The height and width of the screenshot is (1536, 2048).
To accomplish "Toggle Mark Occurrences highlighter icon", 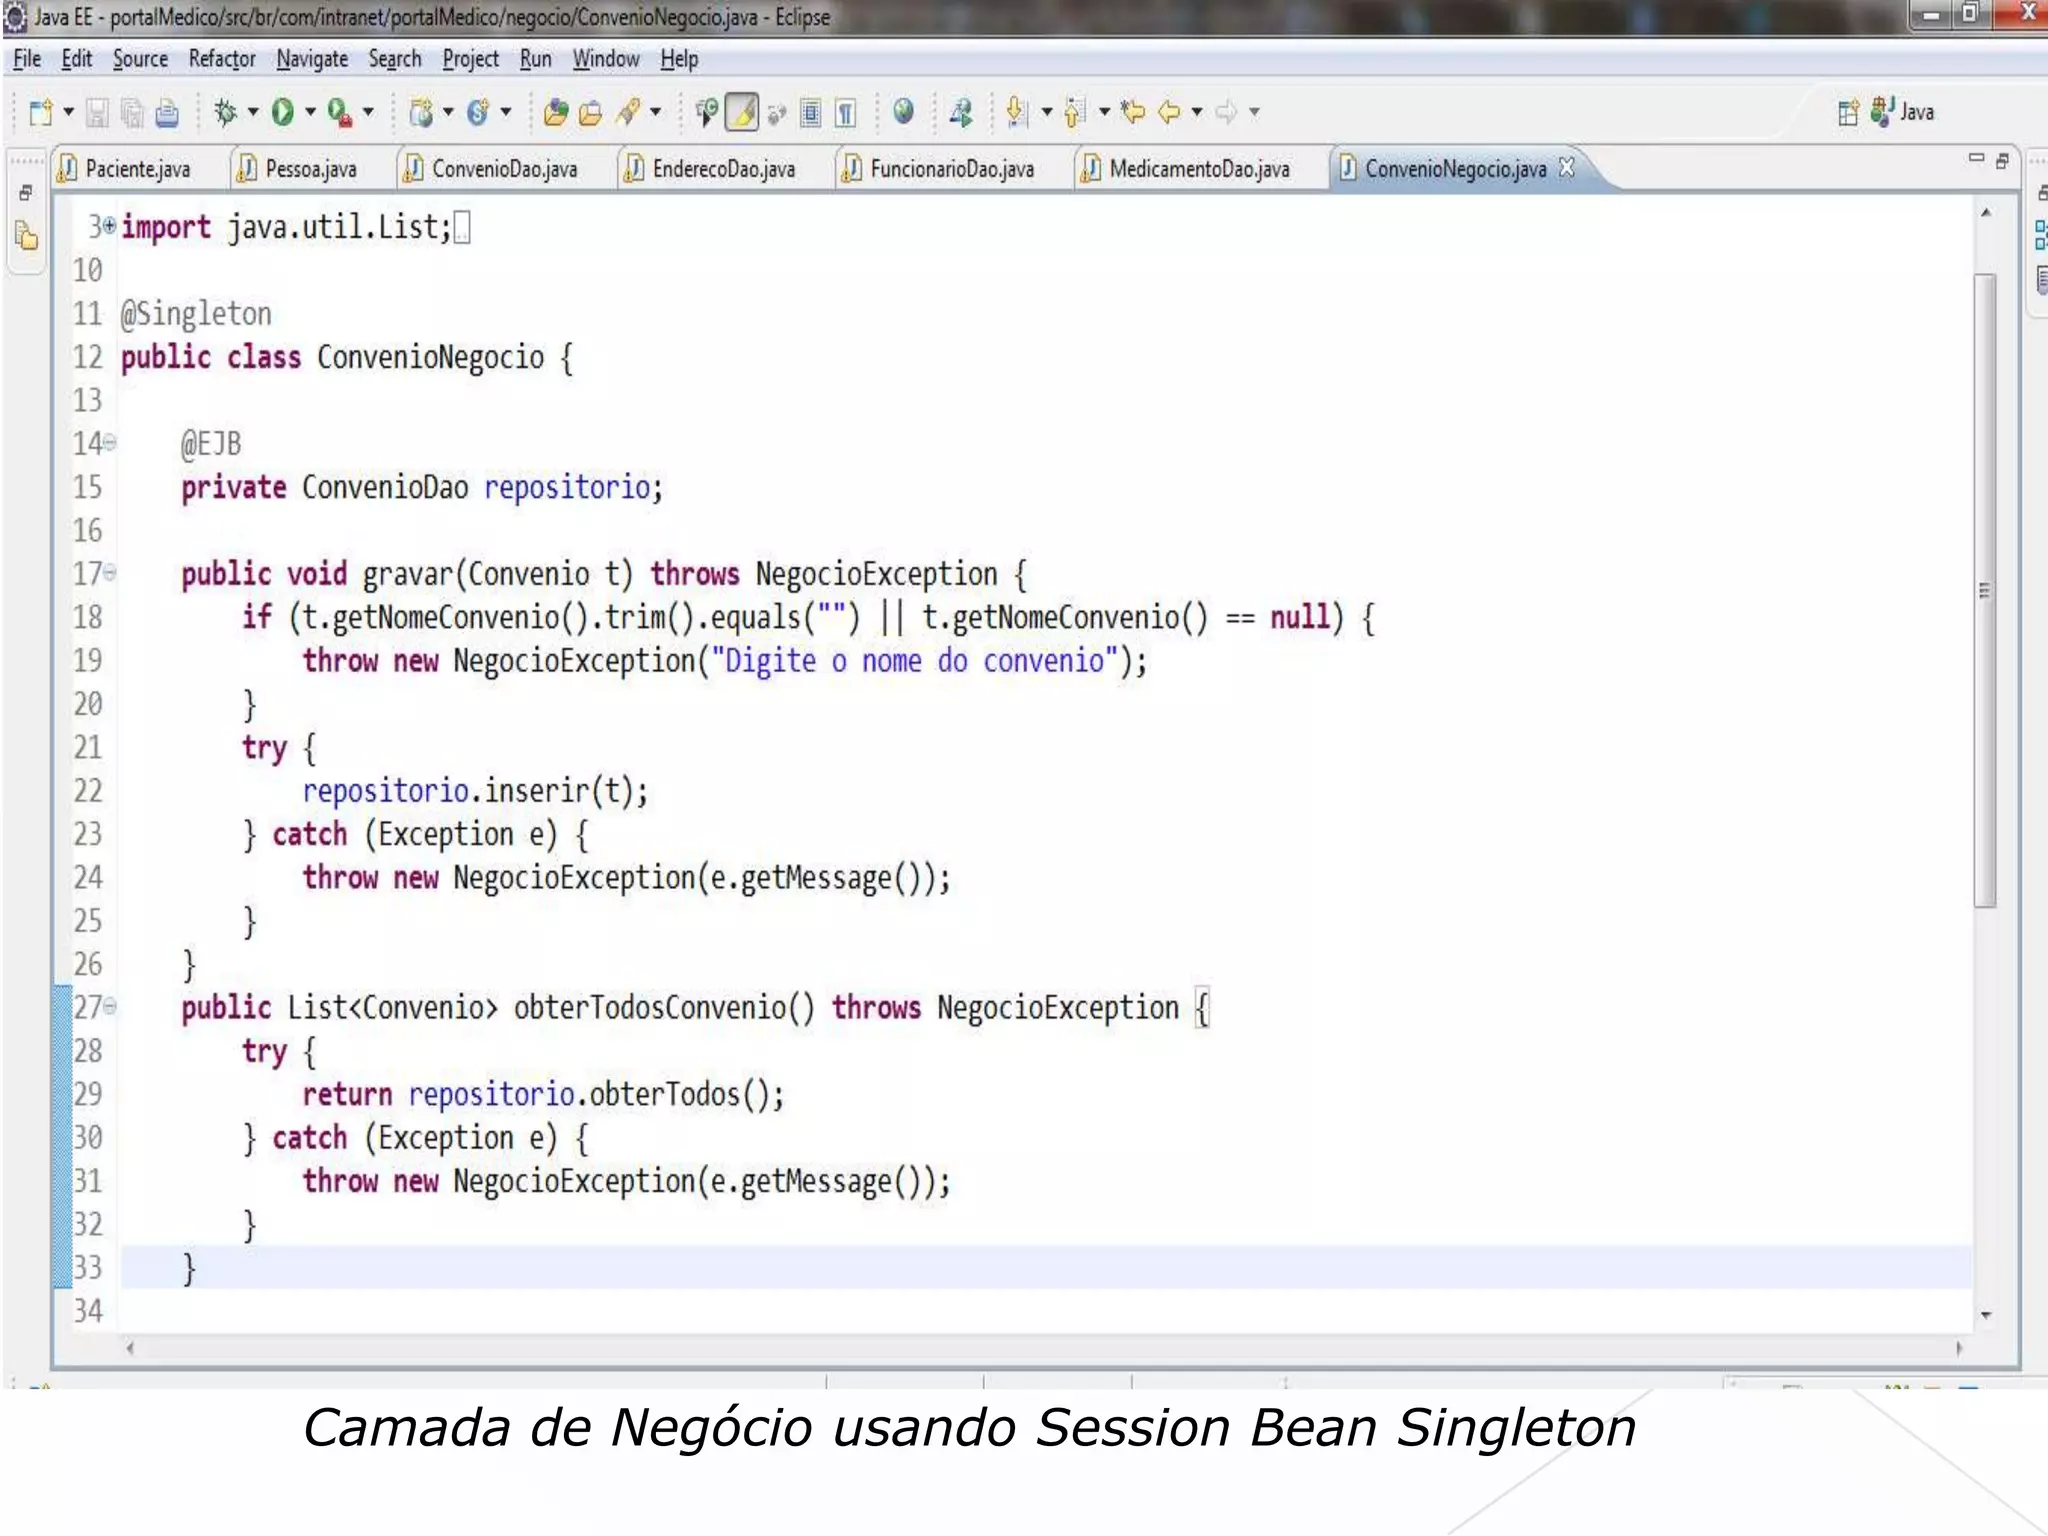I will click(x=742, y=112).
